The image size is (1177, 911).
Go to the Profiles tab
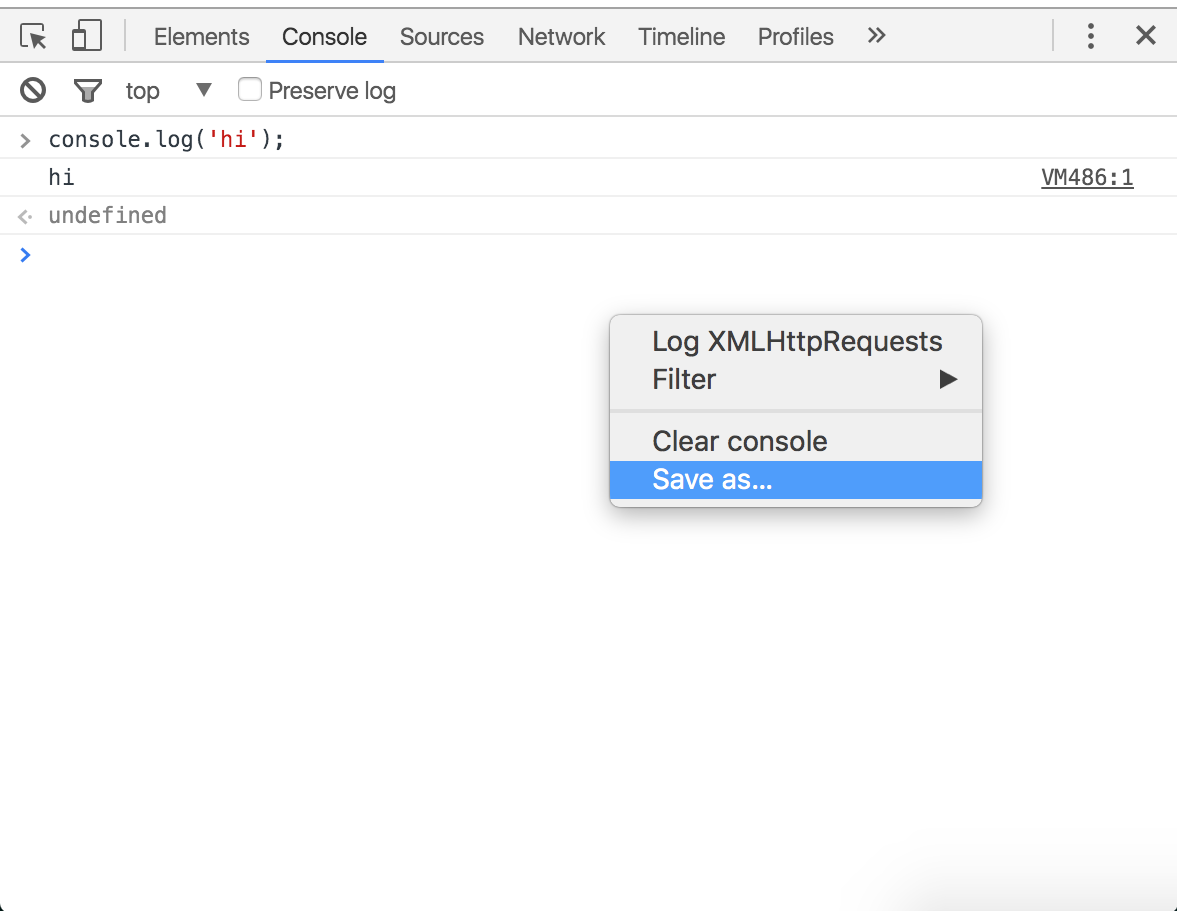[795, 37]
